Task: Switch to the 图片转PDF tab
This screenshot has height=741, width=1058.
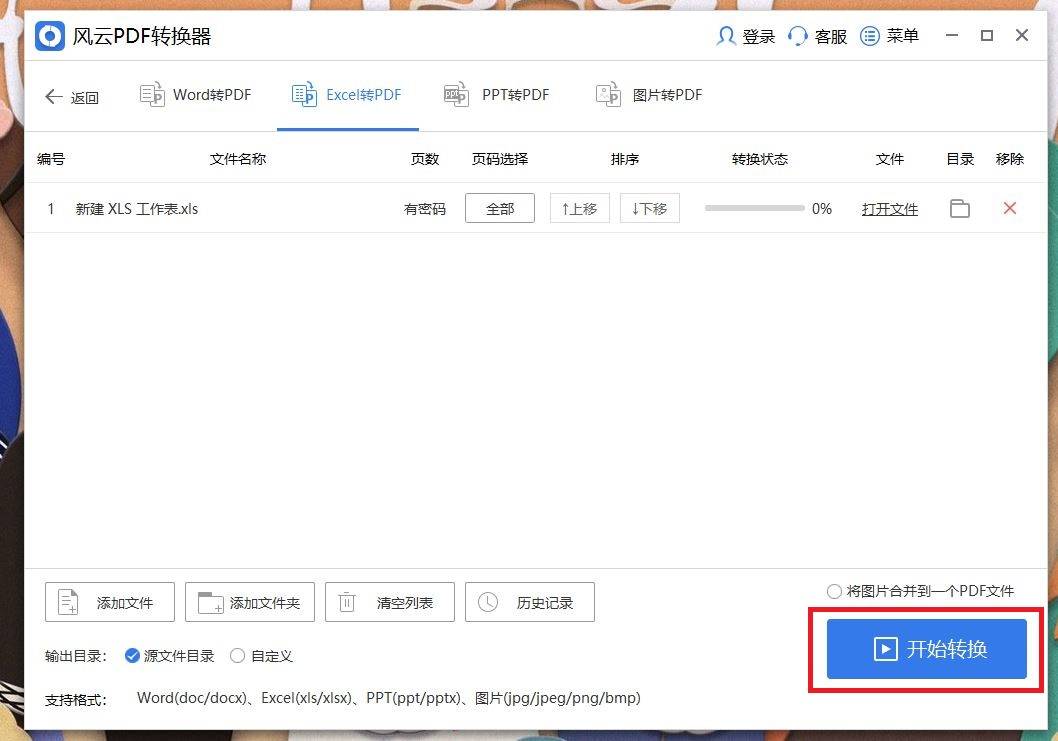Action: [x=649, y=95]
